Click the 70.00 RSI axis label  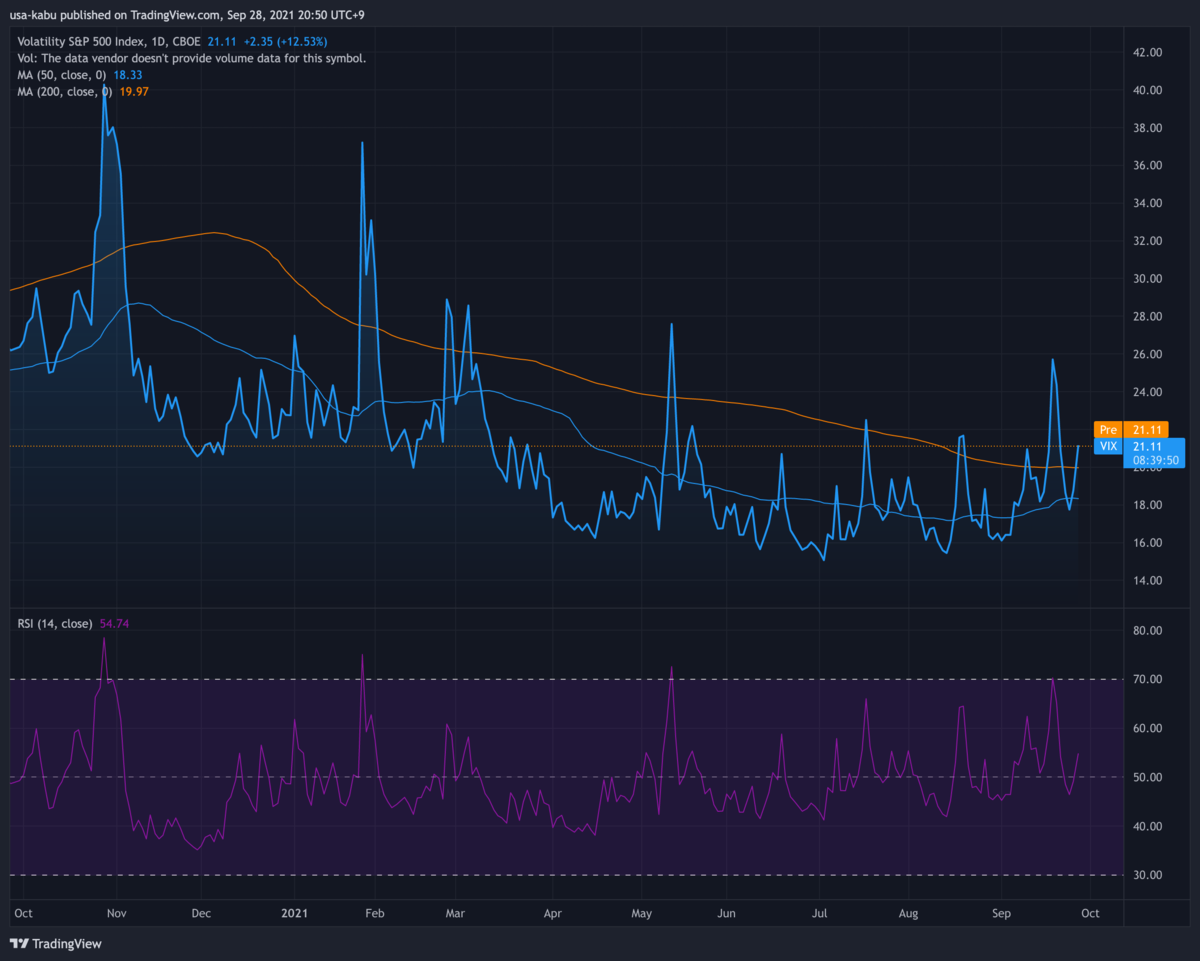tap(1147, 680)
